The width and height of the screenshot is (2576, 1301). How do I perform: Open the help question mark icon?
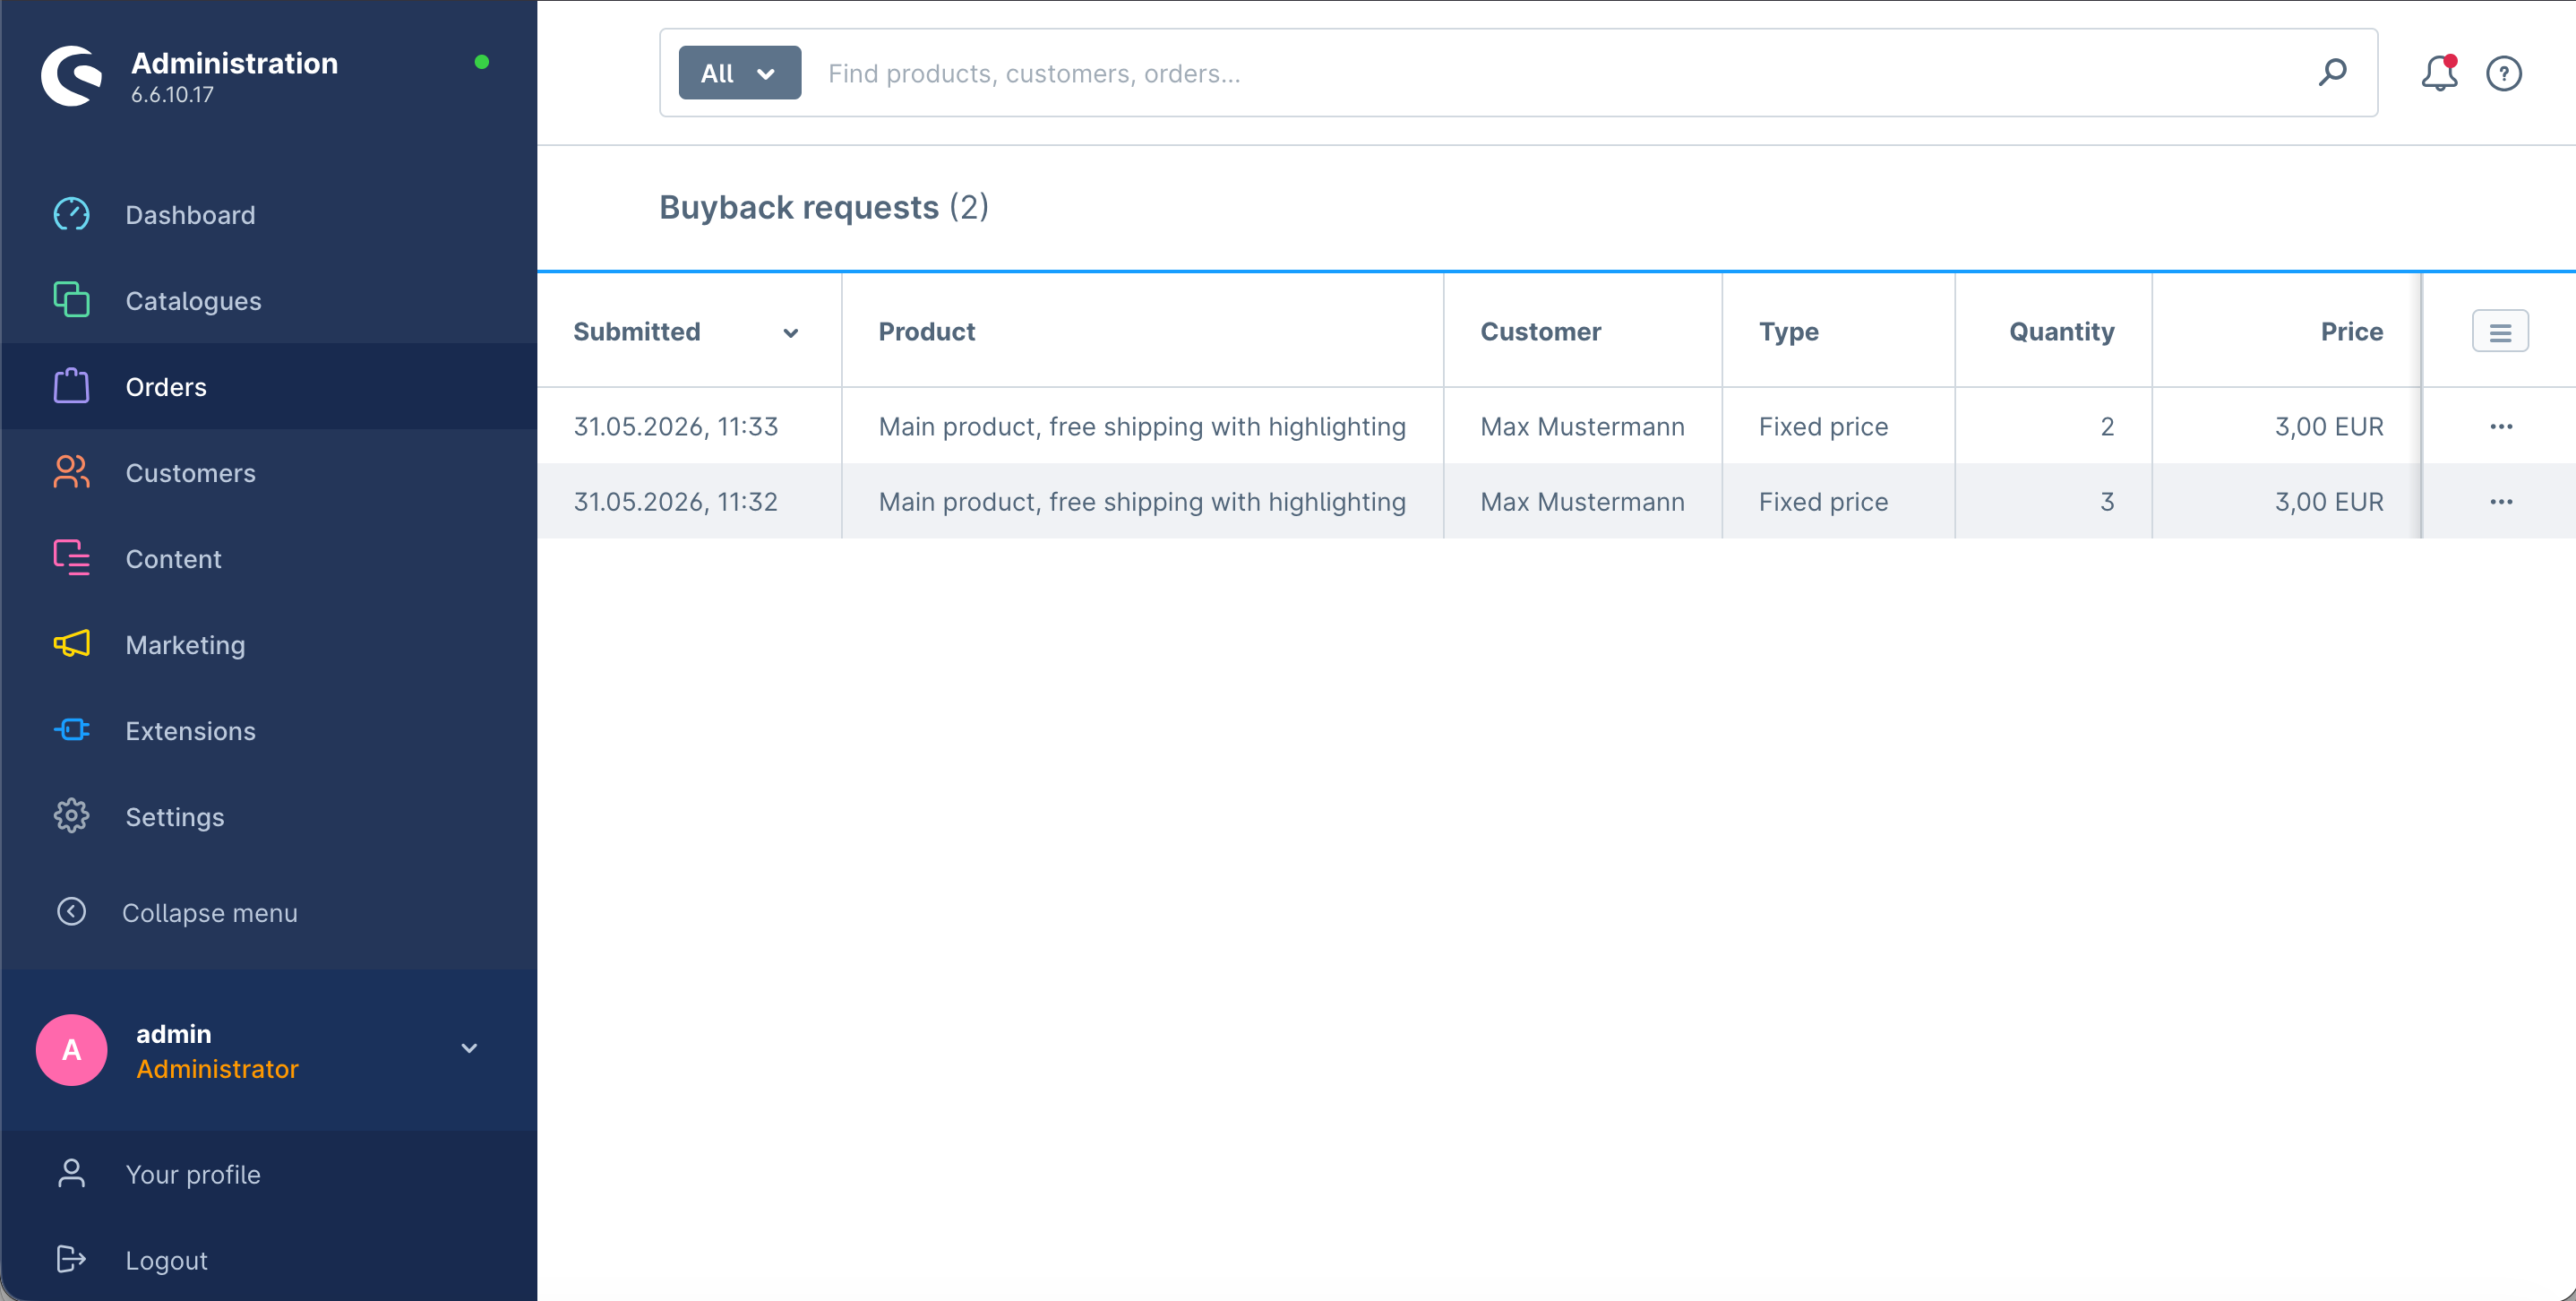(x=2504, y=73)
